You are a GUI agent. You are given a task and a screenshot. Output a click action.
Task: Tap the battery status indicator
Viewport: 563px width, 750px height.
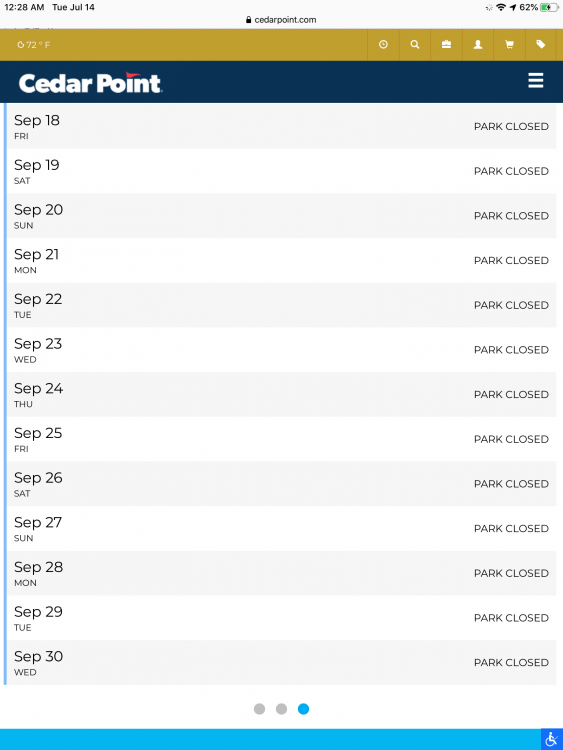(x=549, y=7)
